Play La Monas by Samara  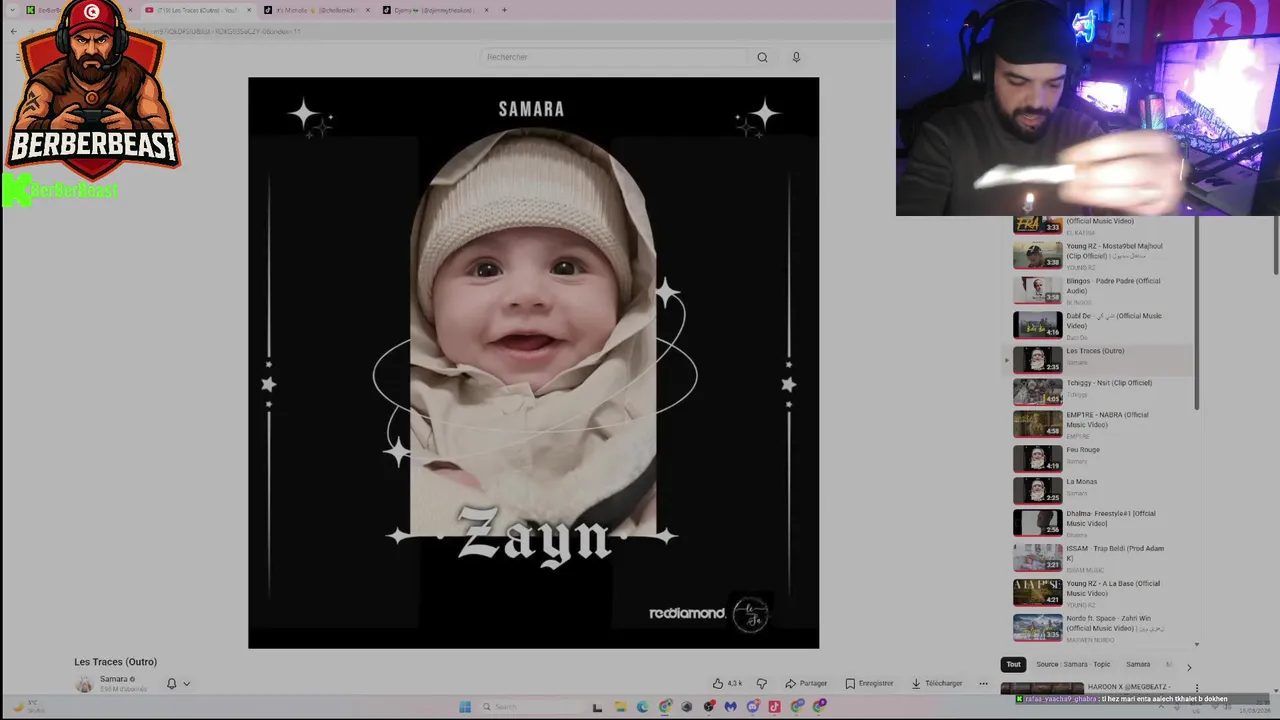(x=1098, y=490)
